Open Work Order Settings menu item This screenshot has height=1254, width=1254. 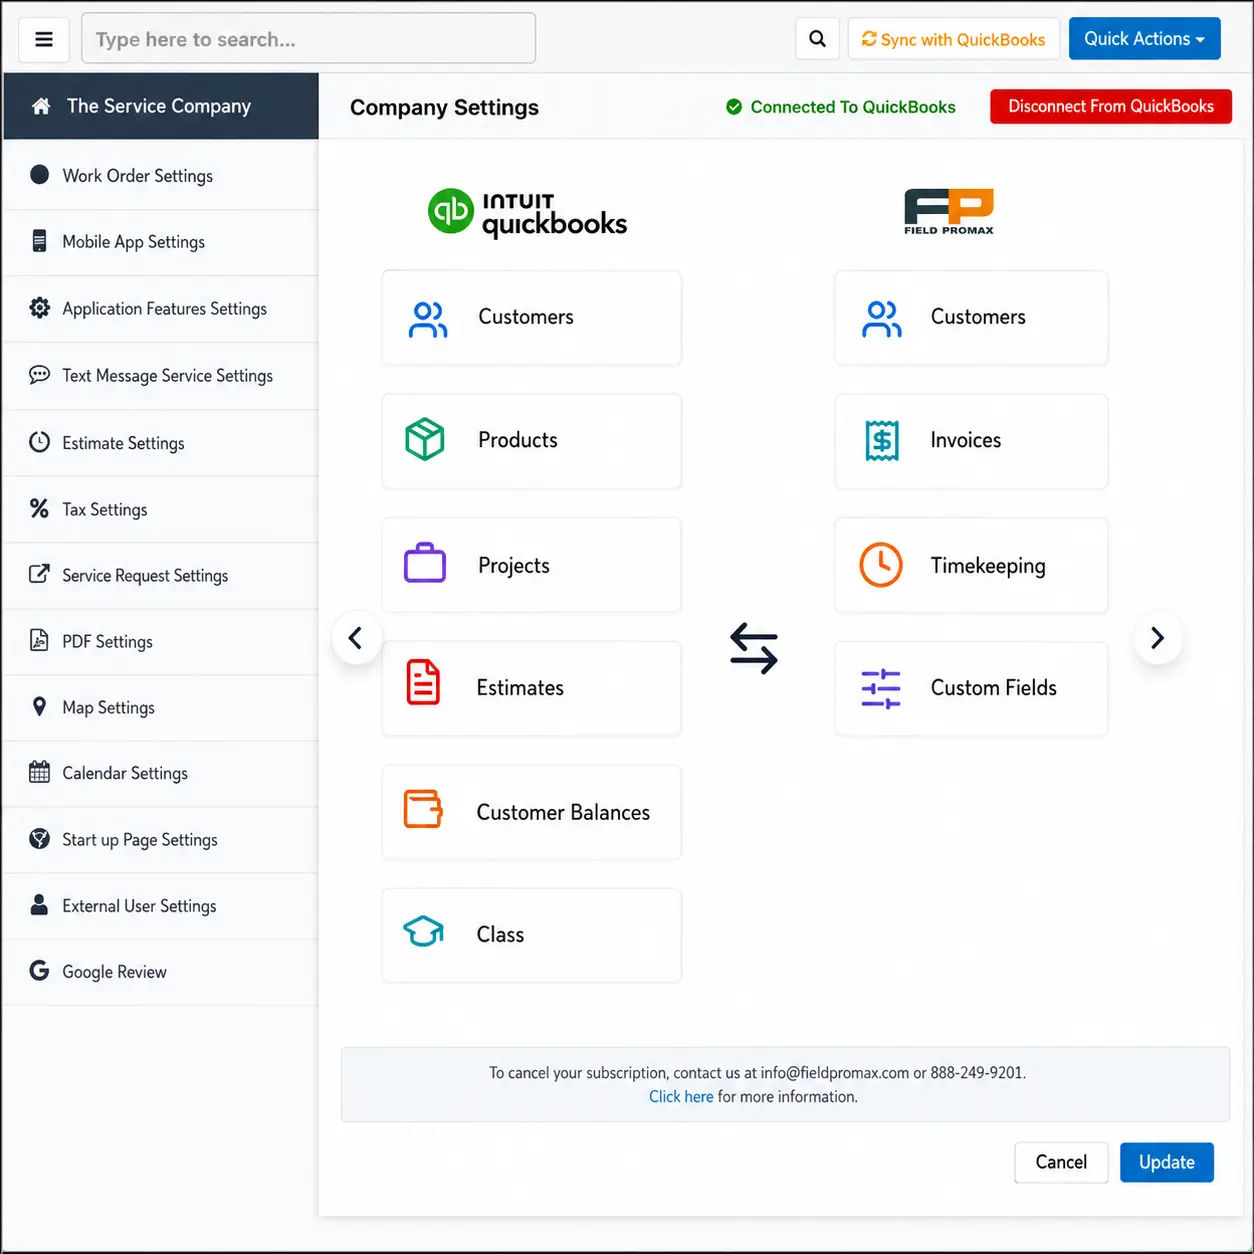coord(160,175)
